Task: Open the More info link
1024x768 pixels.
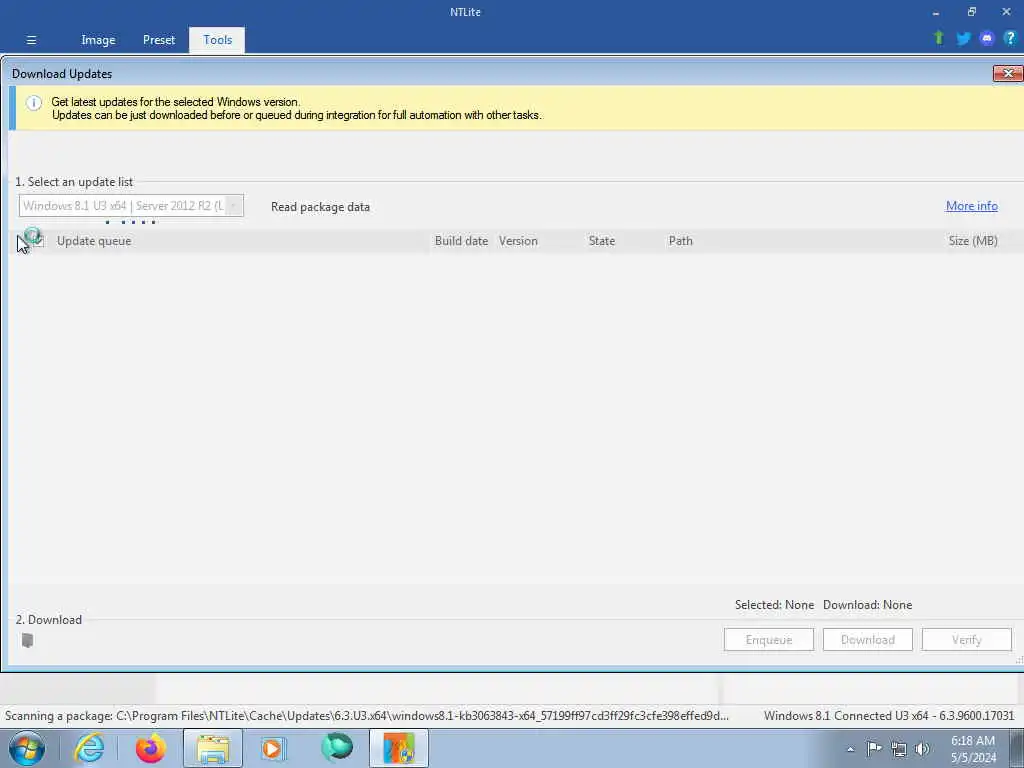Action: click(x=971, y=206)
